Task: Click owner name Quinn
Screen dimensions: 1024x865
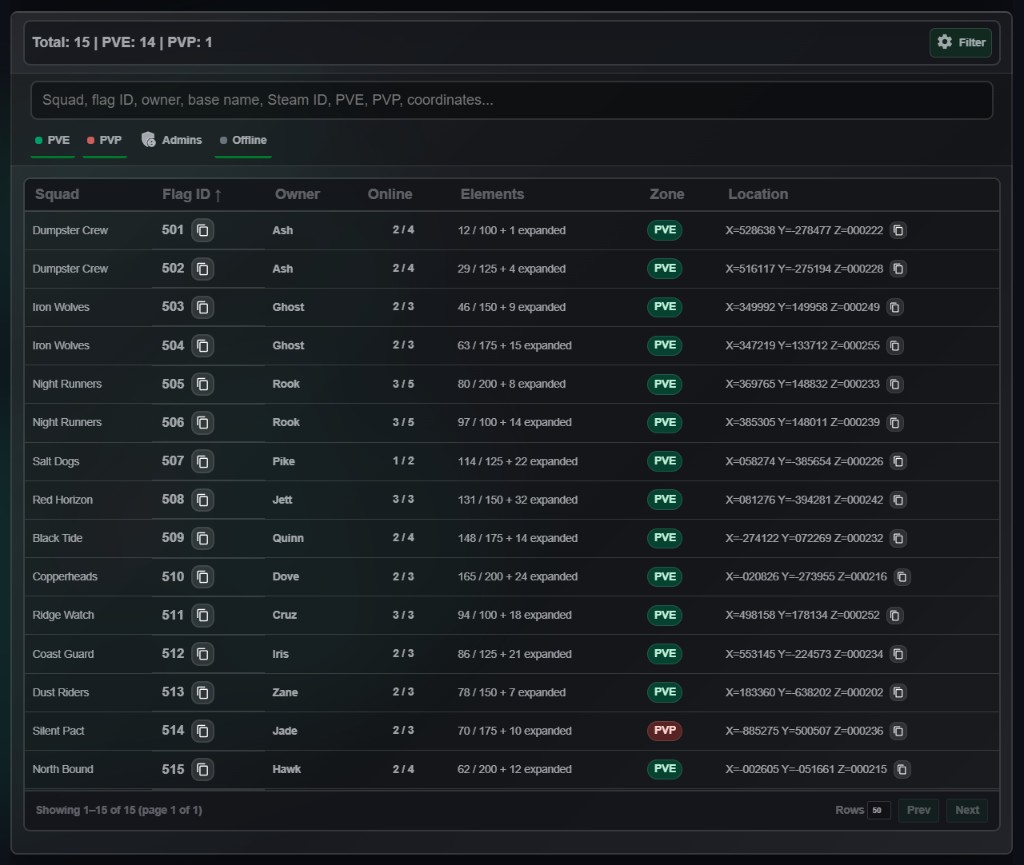Action: (x=288, y=538)
